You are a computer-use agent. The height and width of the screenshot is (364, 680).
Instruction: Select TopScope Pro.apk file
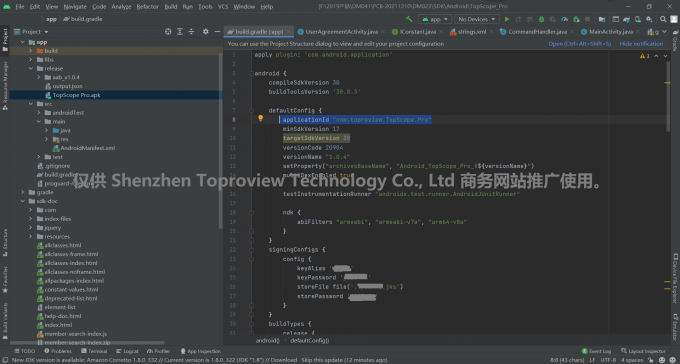[x=76, y=95]
